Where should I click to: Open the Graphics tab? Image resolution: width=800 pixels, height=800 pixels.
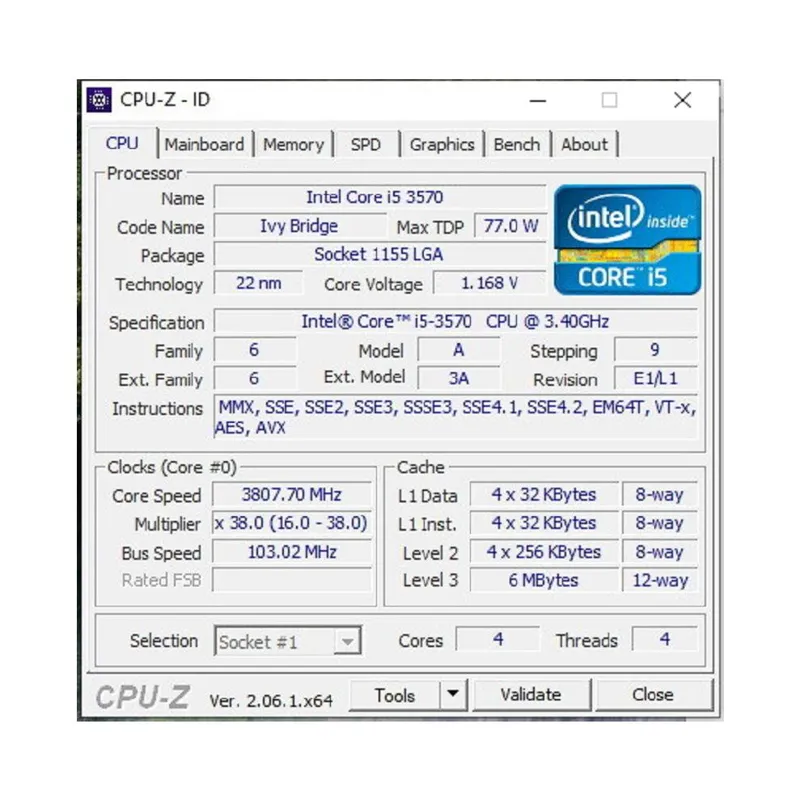[442, 144]
